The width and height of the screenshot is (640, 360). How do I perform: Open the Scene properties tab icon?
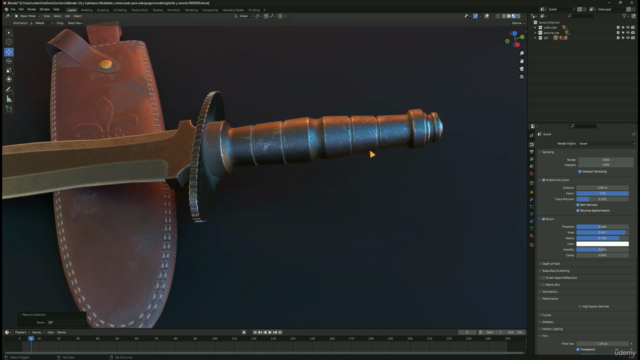tap(532, 166)
